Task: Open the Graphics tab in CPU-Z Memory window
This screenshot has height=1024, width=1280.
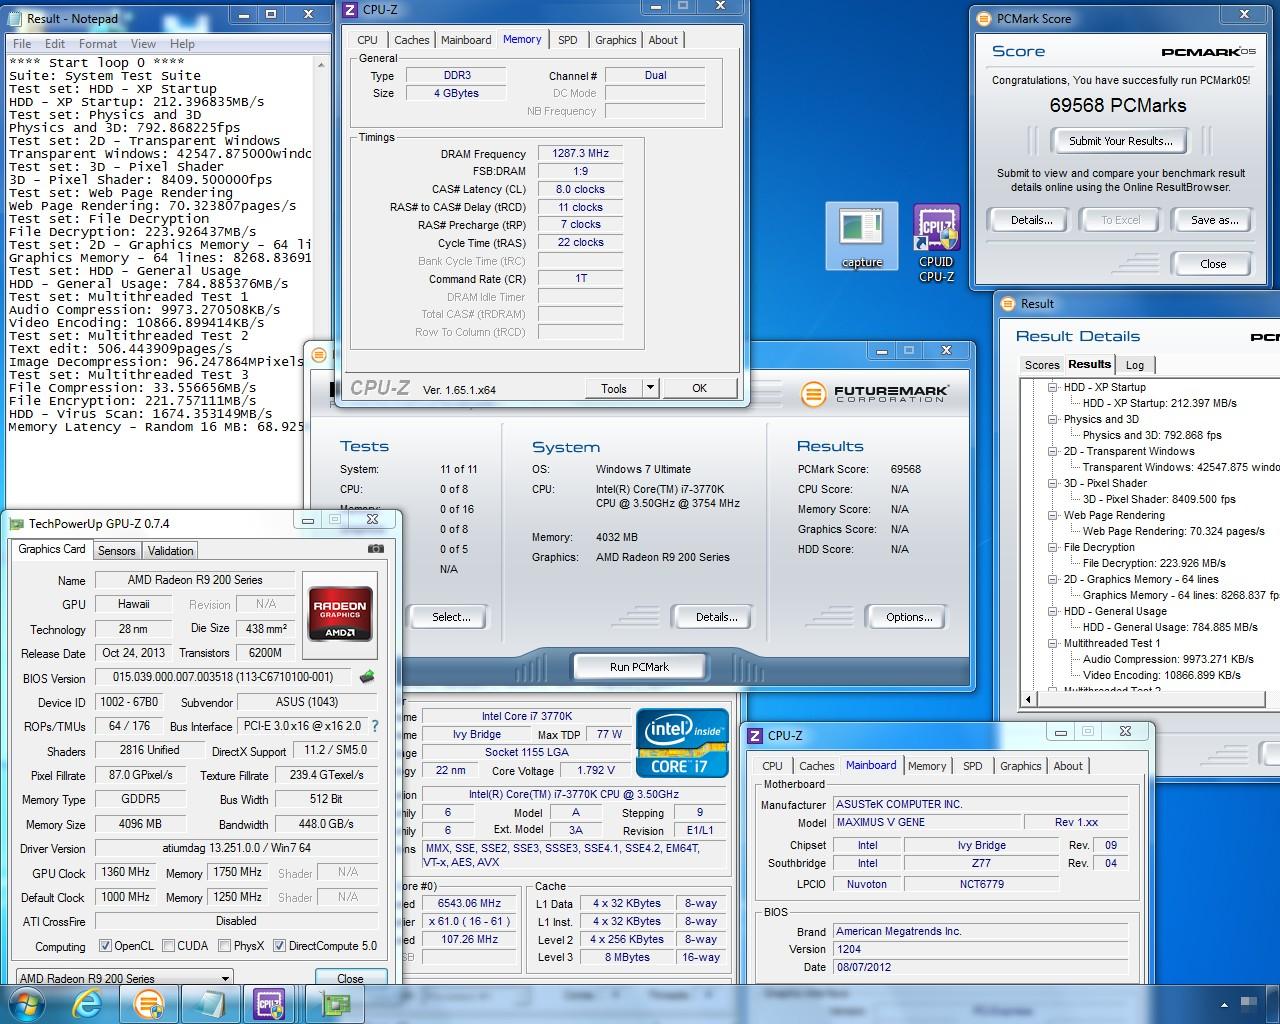Action: point(615,40)
